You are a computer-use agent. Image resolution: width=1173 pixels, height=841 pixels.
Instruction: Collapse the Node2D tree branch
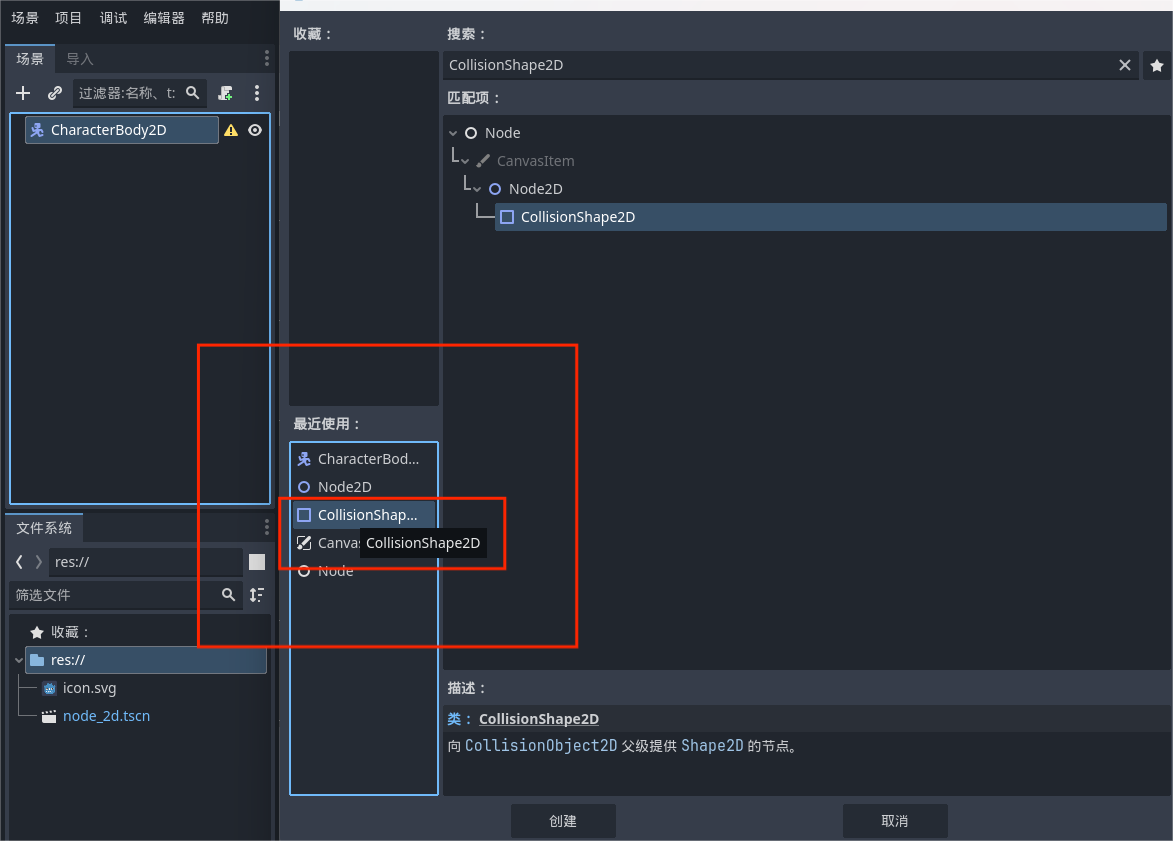point(478,189)
